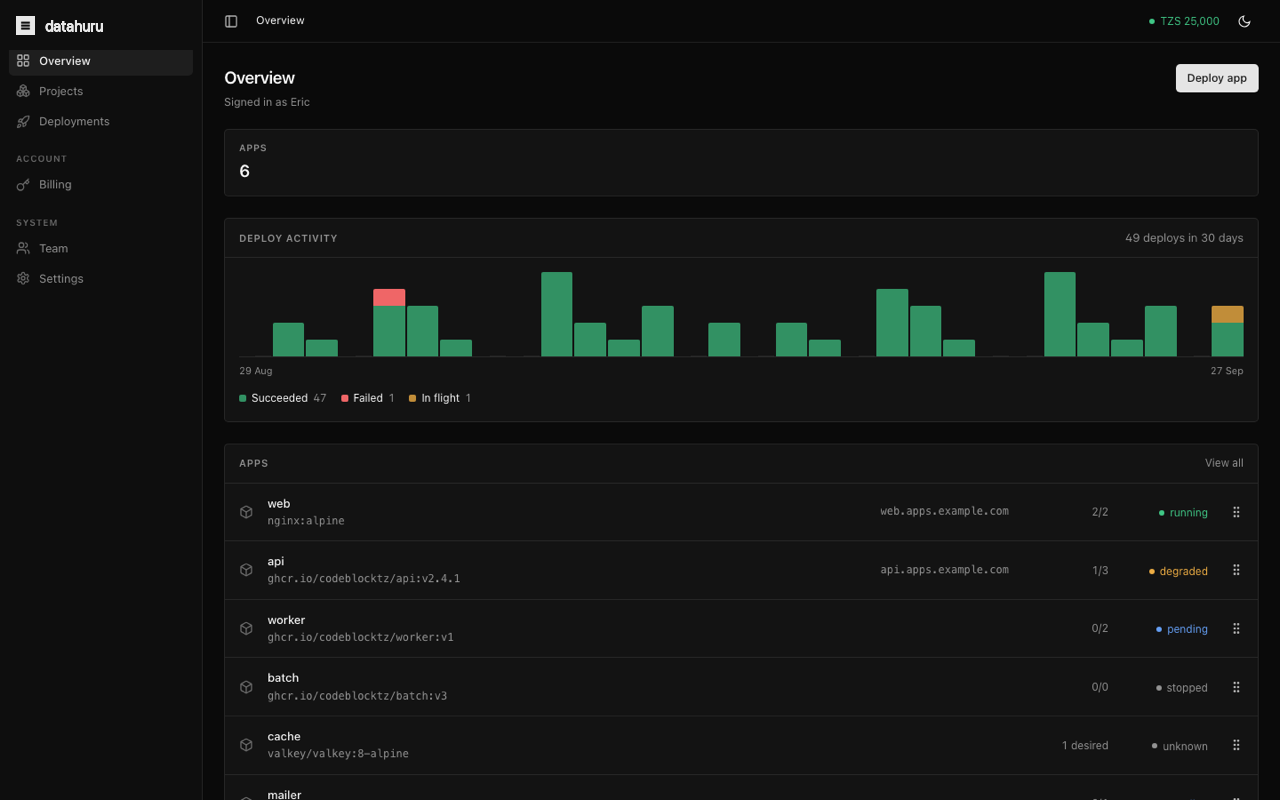Viewport: 1280px width, 800px height.
Task: Click the cube icon beside batch app
Action: coord(246,687)
